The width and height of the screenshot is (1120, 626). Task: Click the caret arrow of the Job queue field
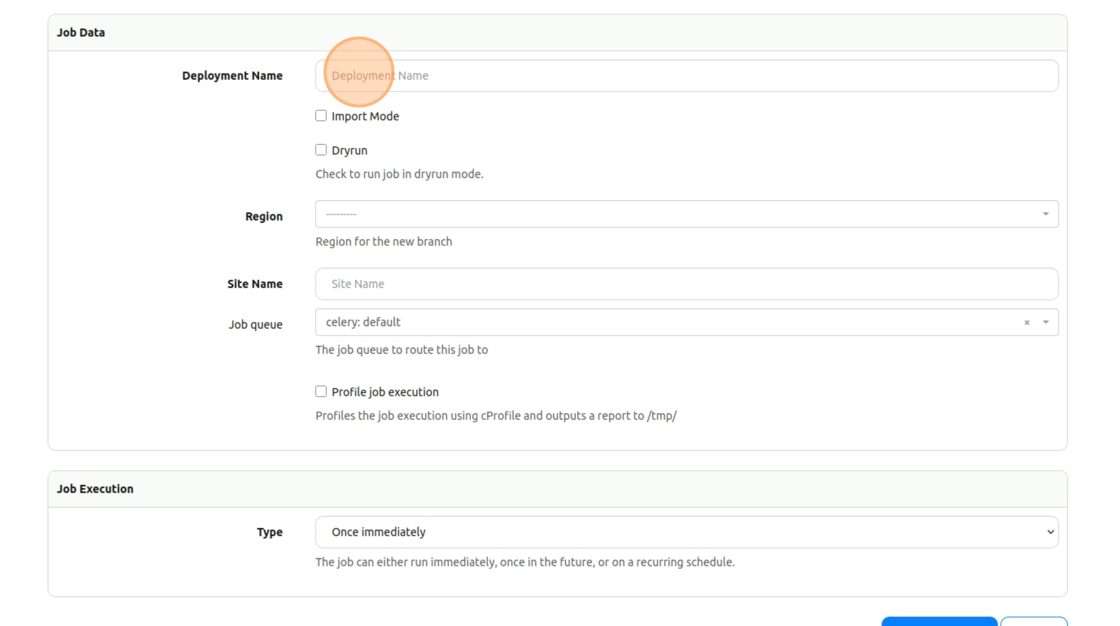click(x=1046, y=323)
